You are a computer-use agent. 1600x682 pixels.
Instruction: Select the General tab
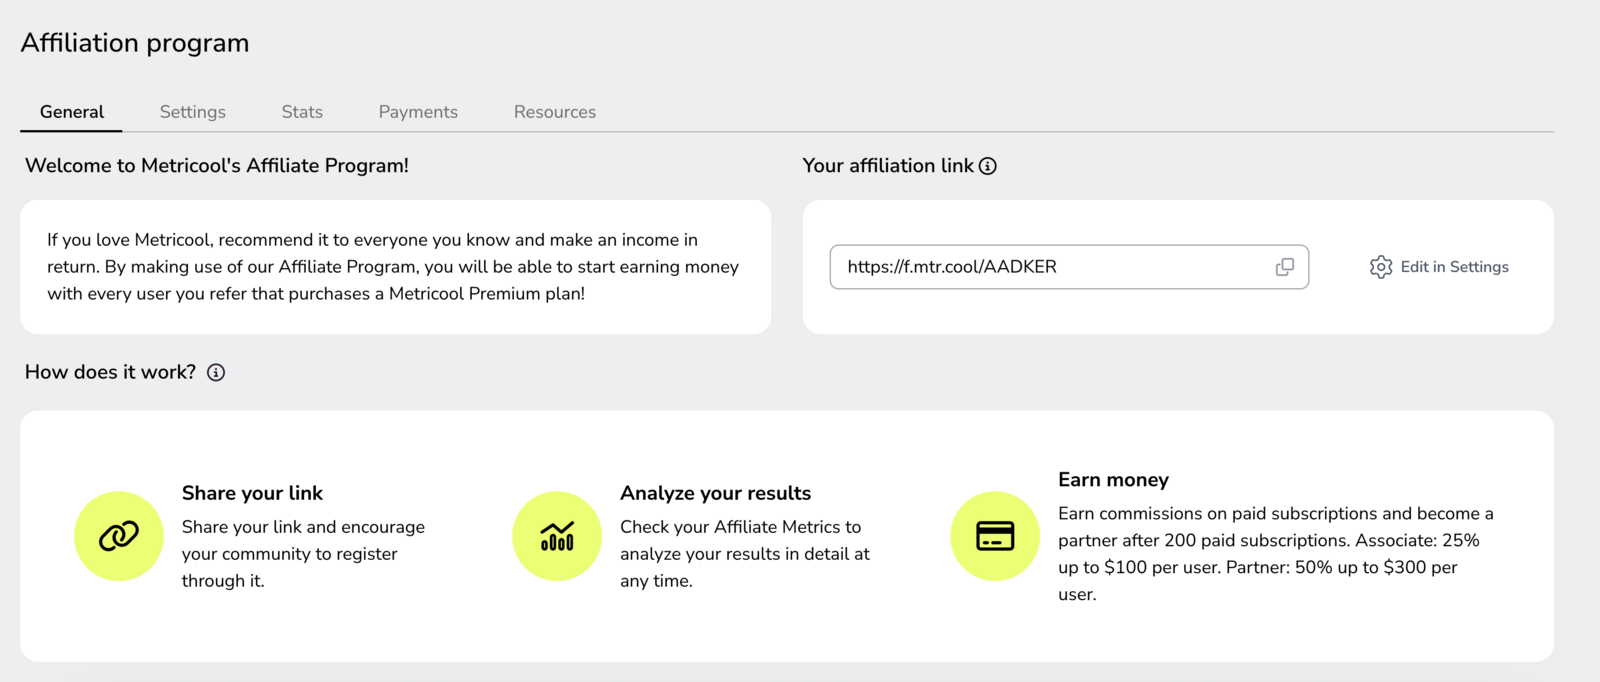click(72, 112)
